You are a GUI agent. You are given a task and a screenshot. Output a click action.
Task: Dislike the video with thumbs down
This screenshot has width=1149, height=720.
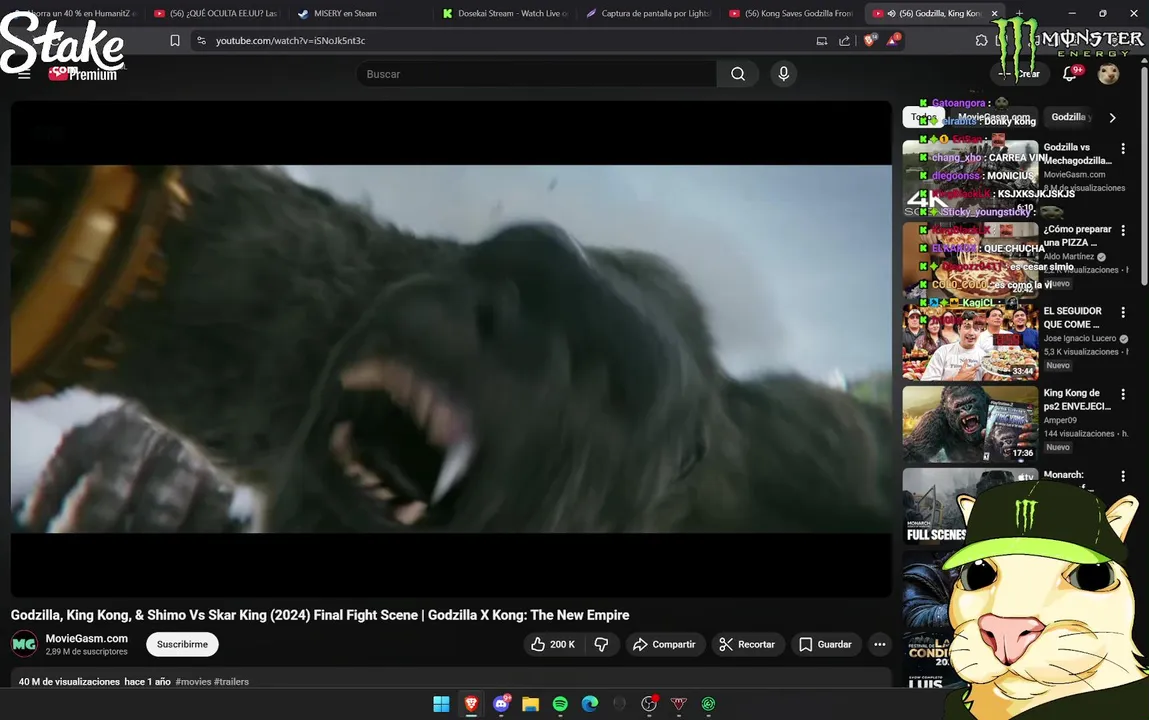[x=602, y=645]
